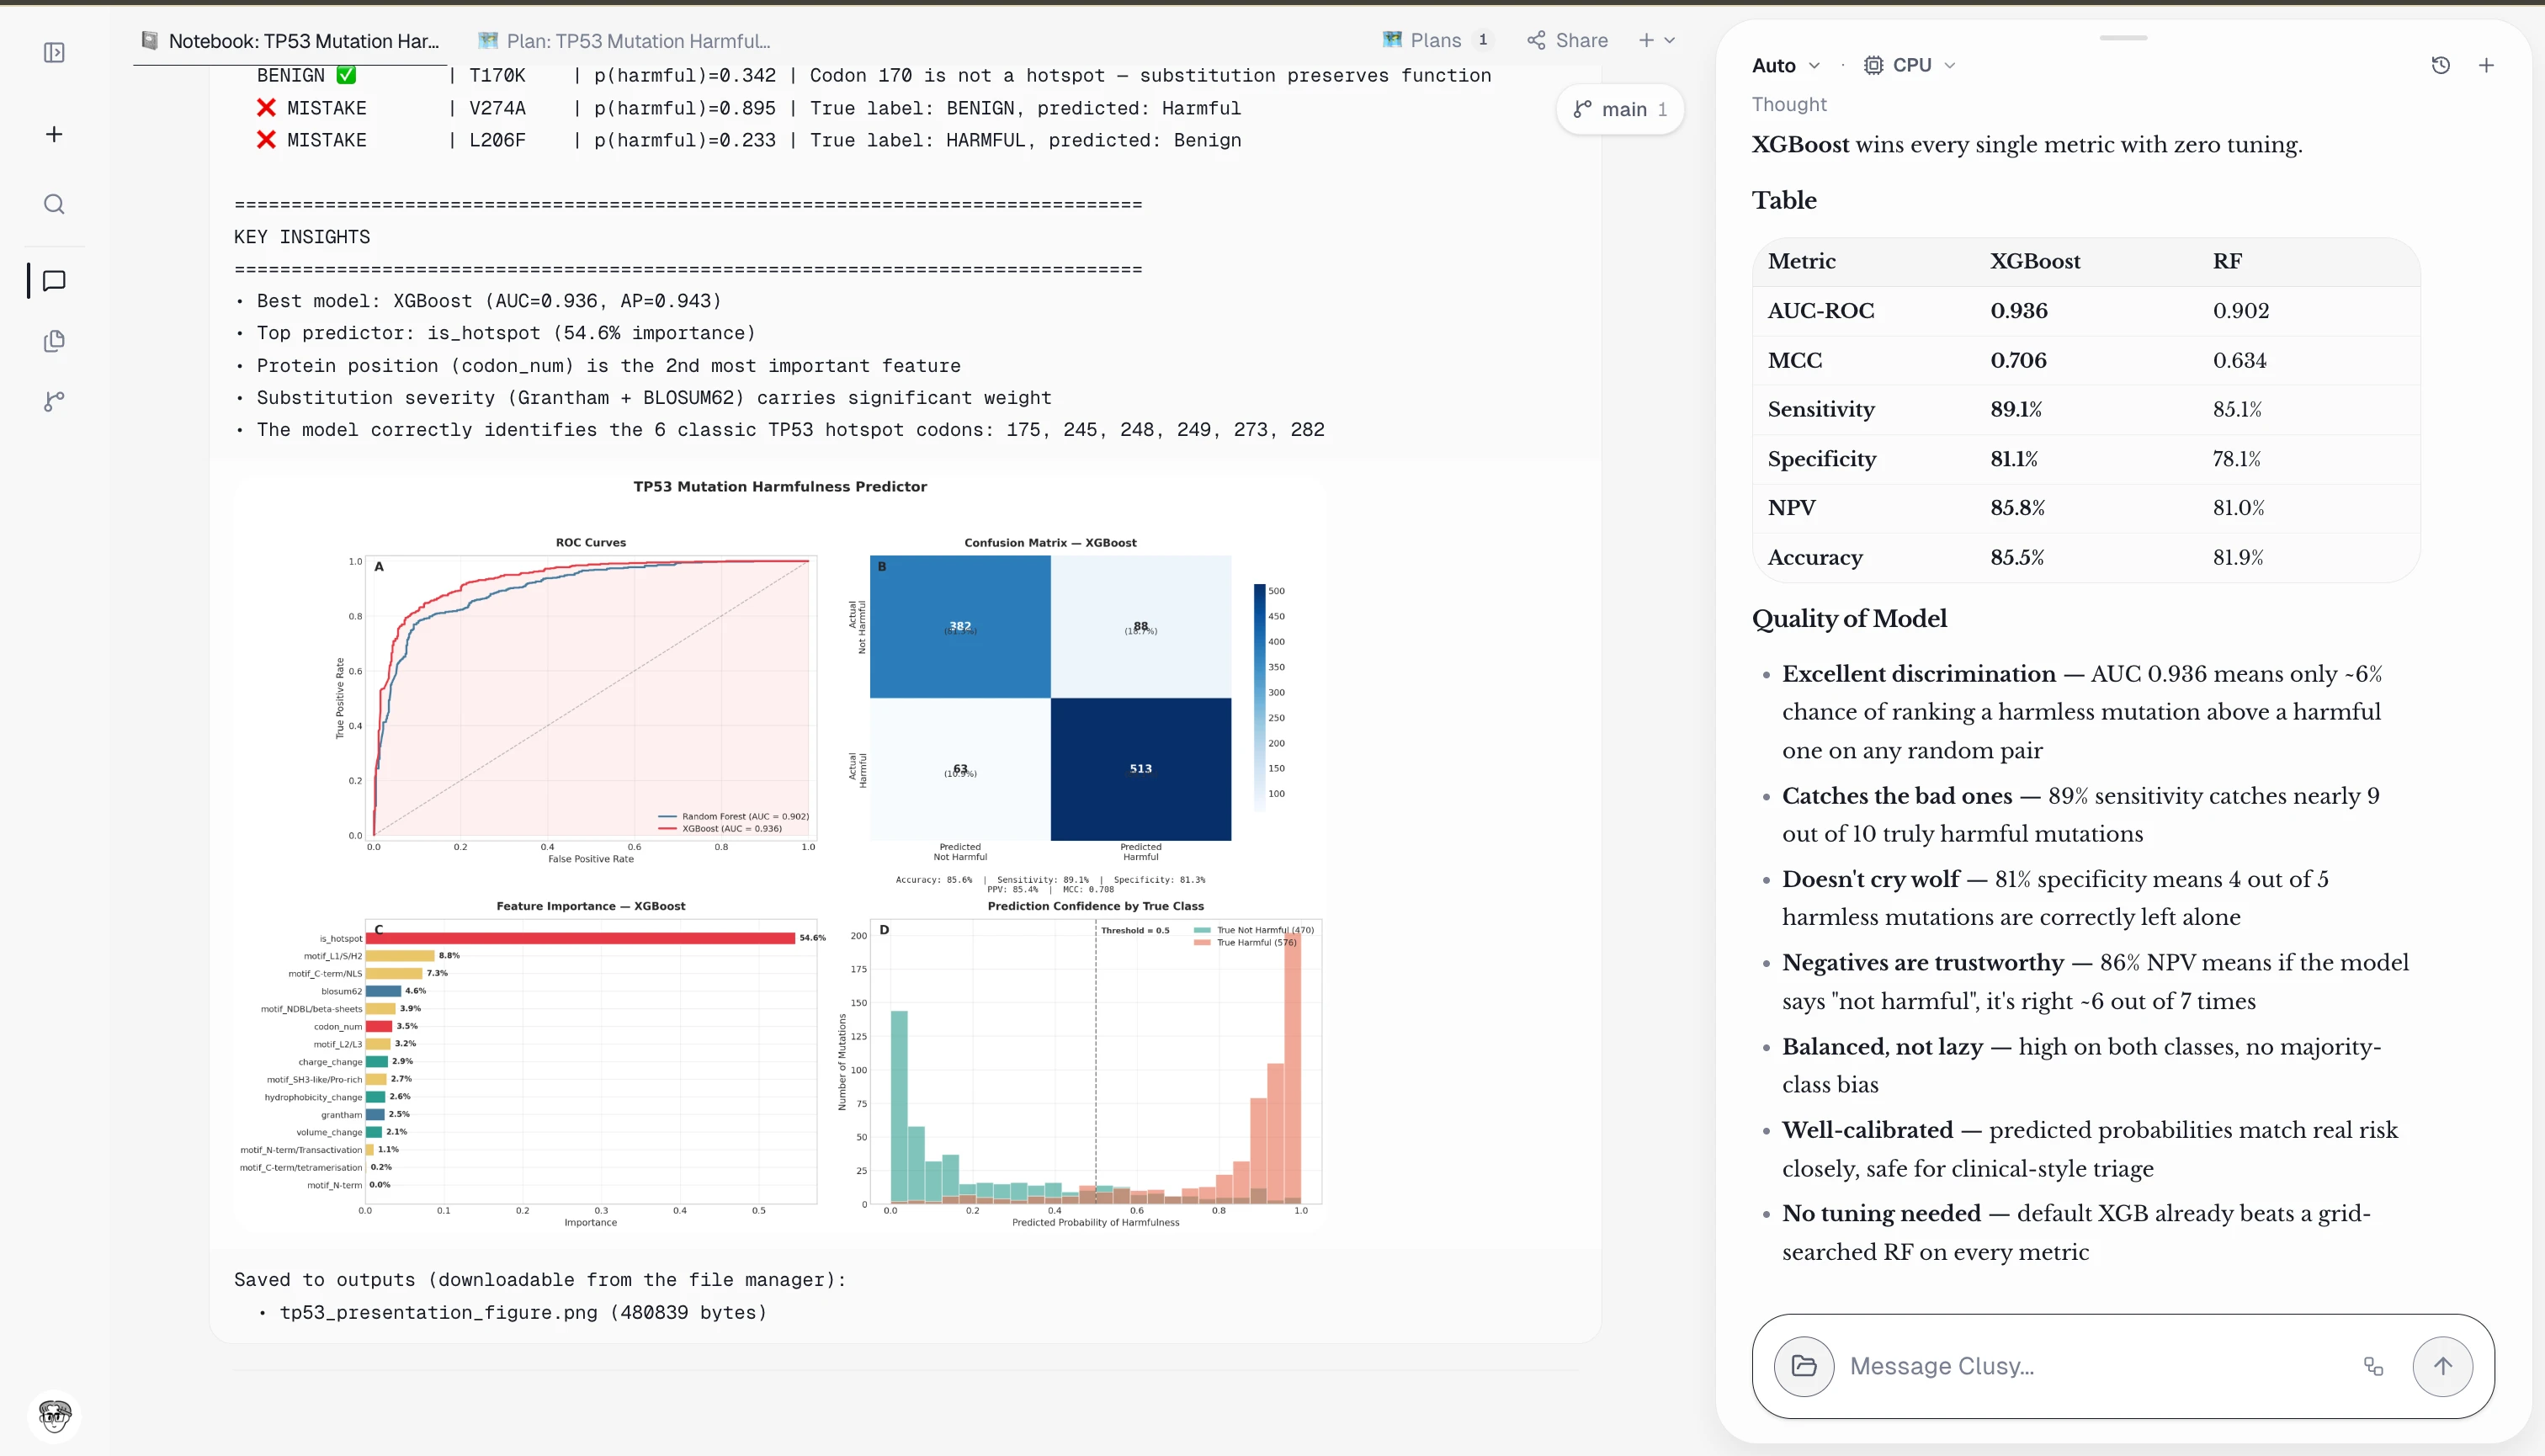The height and width of the screenshot is (1456, 2545).
Task: Click the notebook icon on the Notebook tab
Action: click(150, 40)
